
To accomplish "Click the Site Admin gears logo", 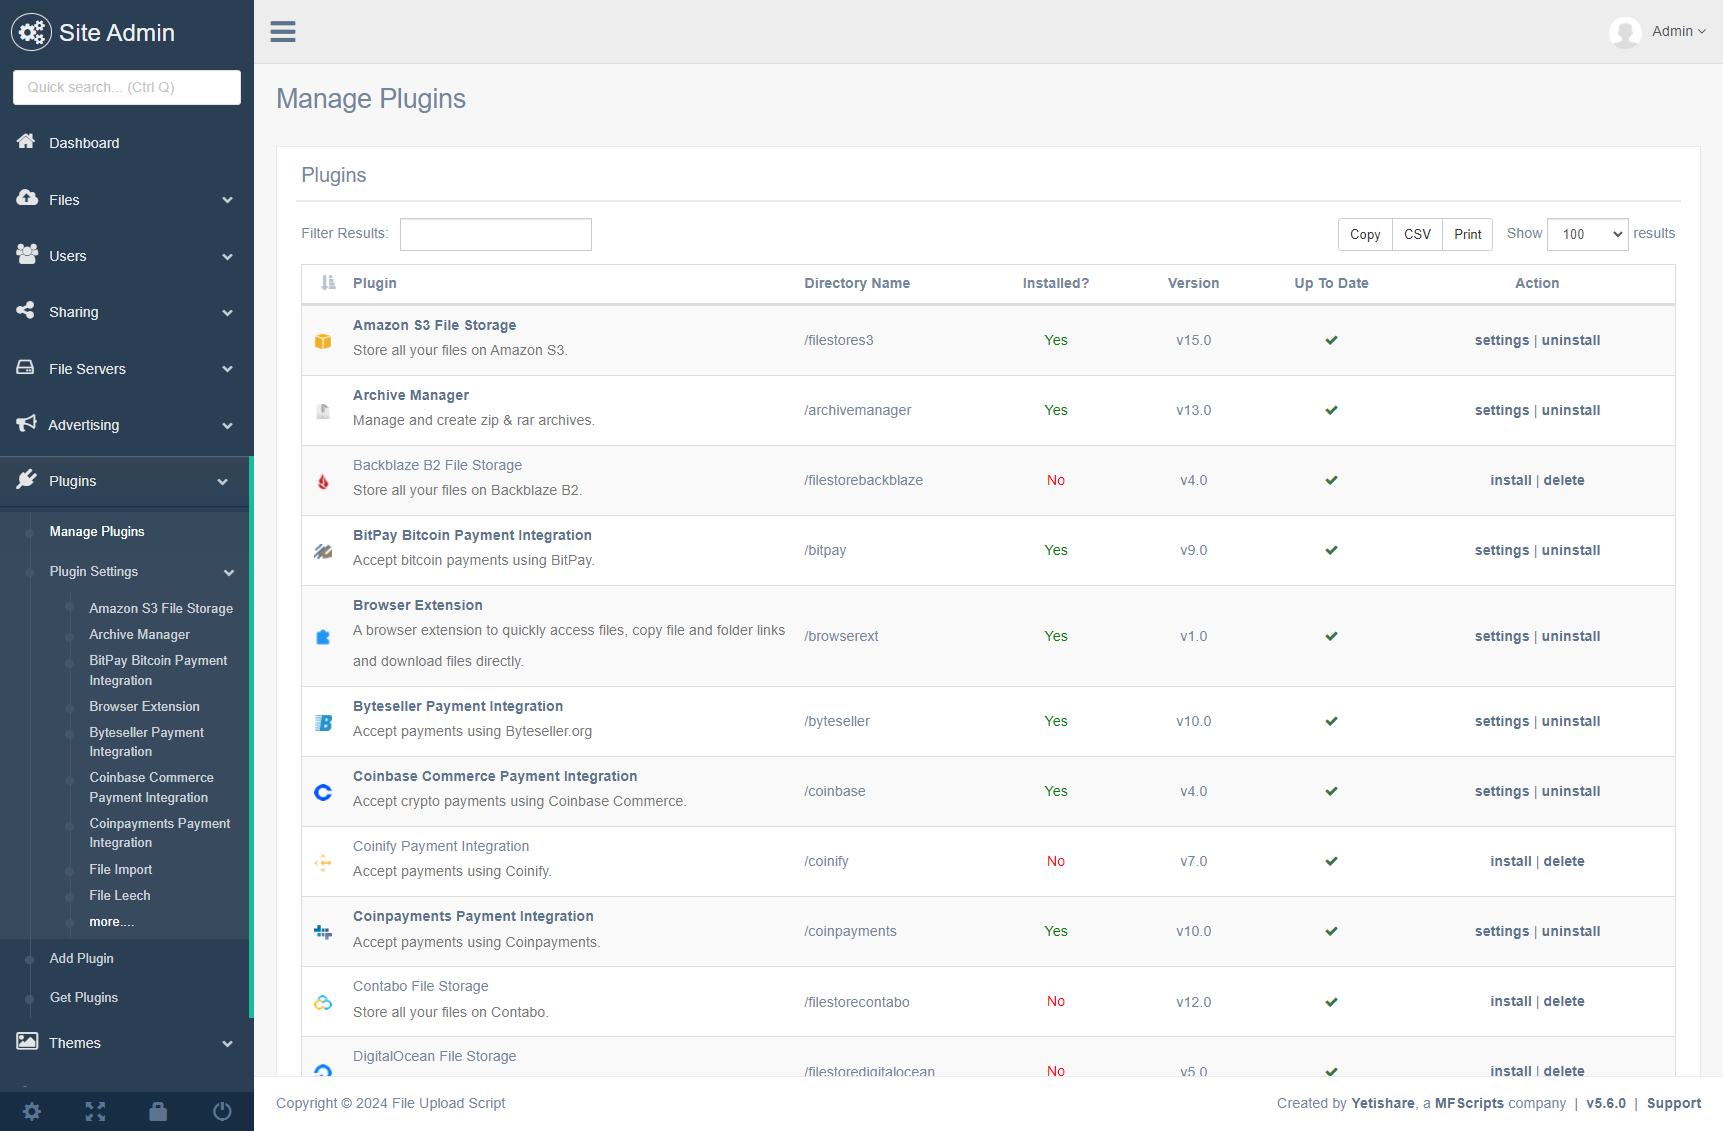I will tap(31, 33).
